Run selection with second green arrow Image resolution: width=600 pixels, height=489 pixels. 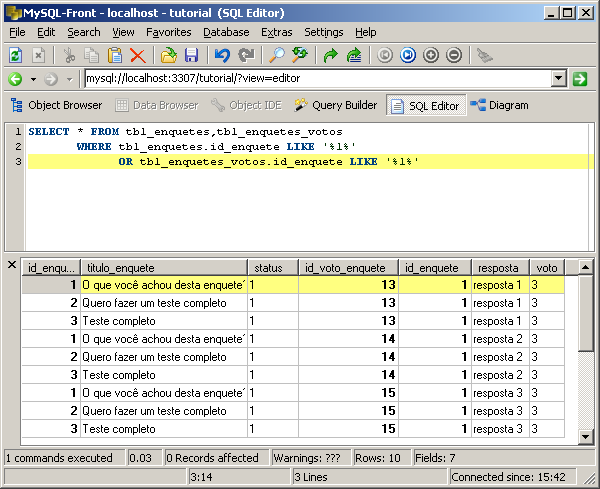tap(354, 55)
